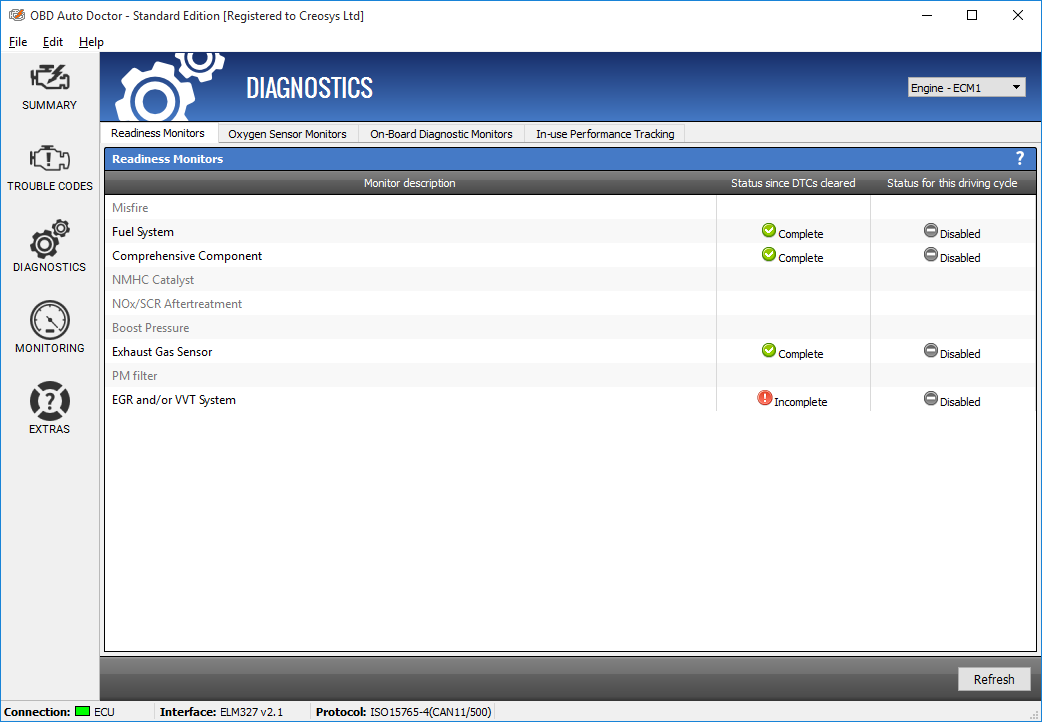
Task: Click Complete status text for Fuel System
Action: [801, 234]
